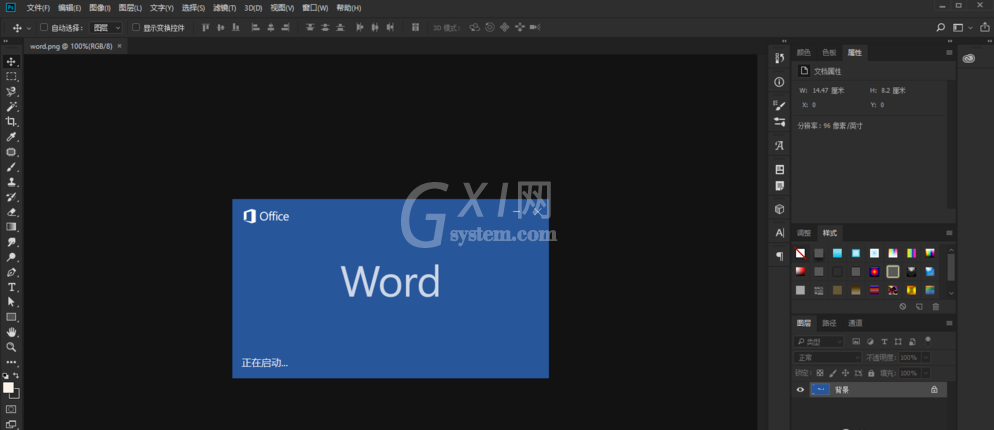Select the Brush tool in the left toolbar
The width and height of the screenshot is (994, 430).
tap(11, 167)
